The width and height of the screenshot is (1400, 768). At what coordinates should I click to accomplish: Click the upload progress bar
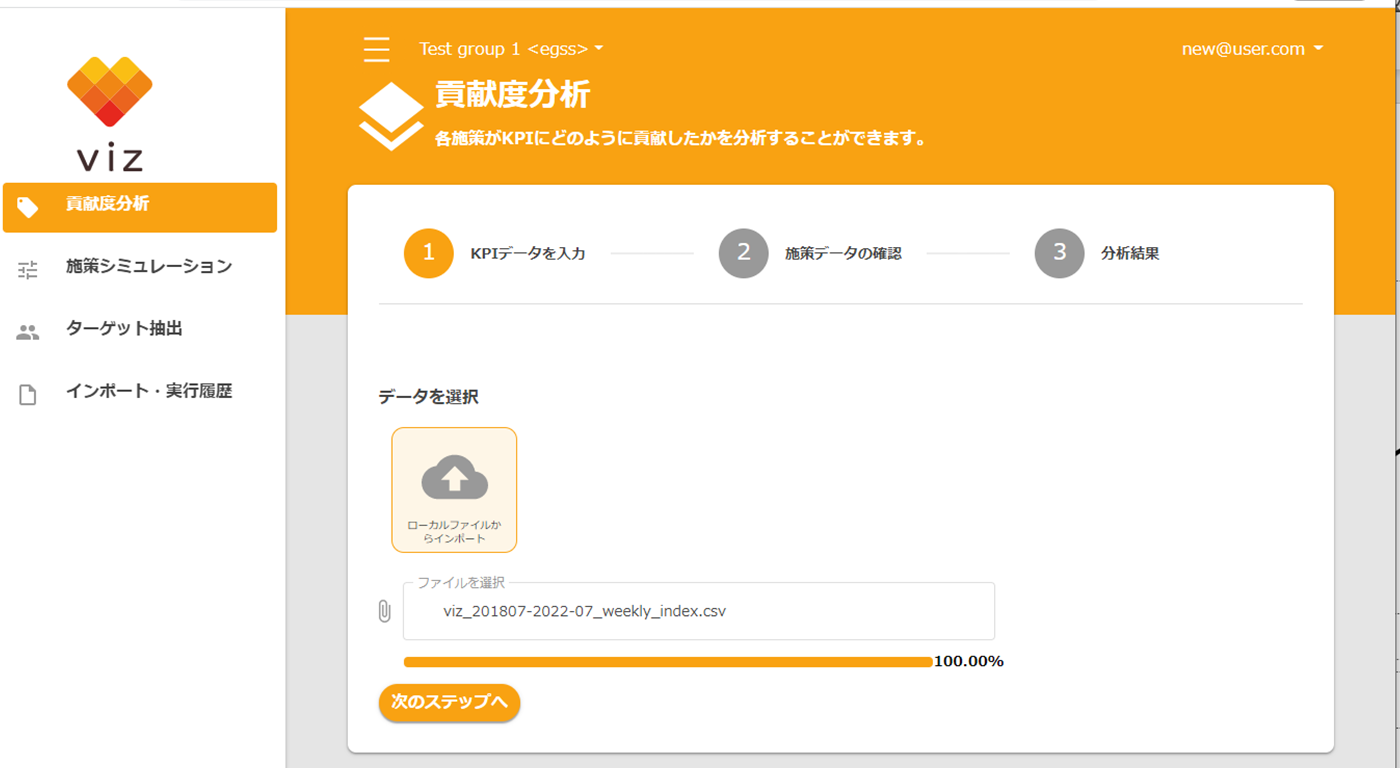[668, 662]
